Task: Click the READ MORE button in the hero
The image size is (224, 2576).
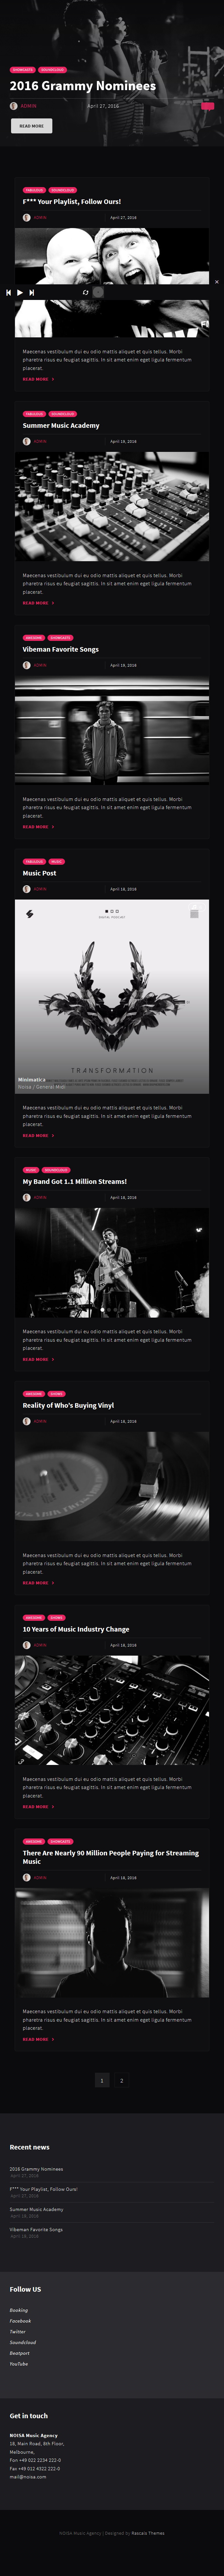Action: [x=31, y=126]
